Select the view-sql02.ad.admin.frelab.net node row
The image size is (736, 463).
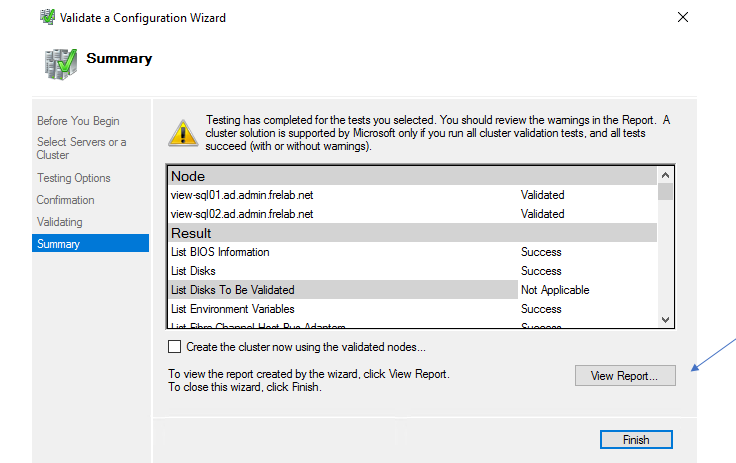click(242, 214)
